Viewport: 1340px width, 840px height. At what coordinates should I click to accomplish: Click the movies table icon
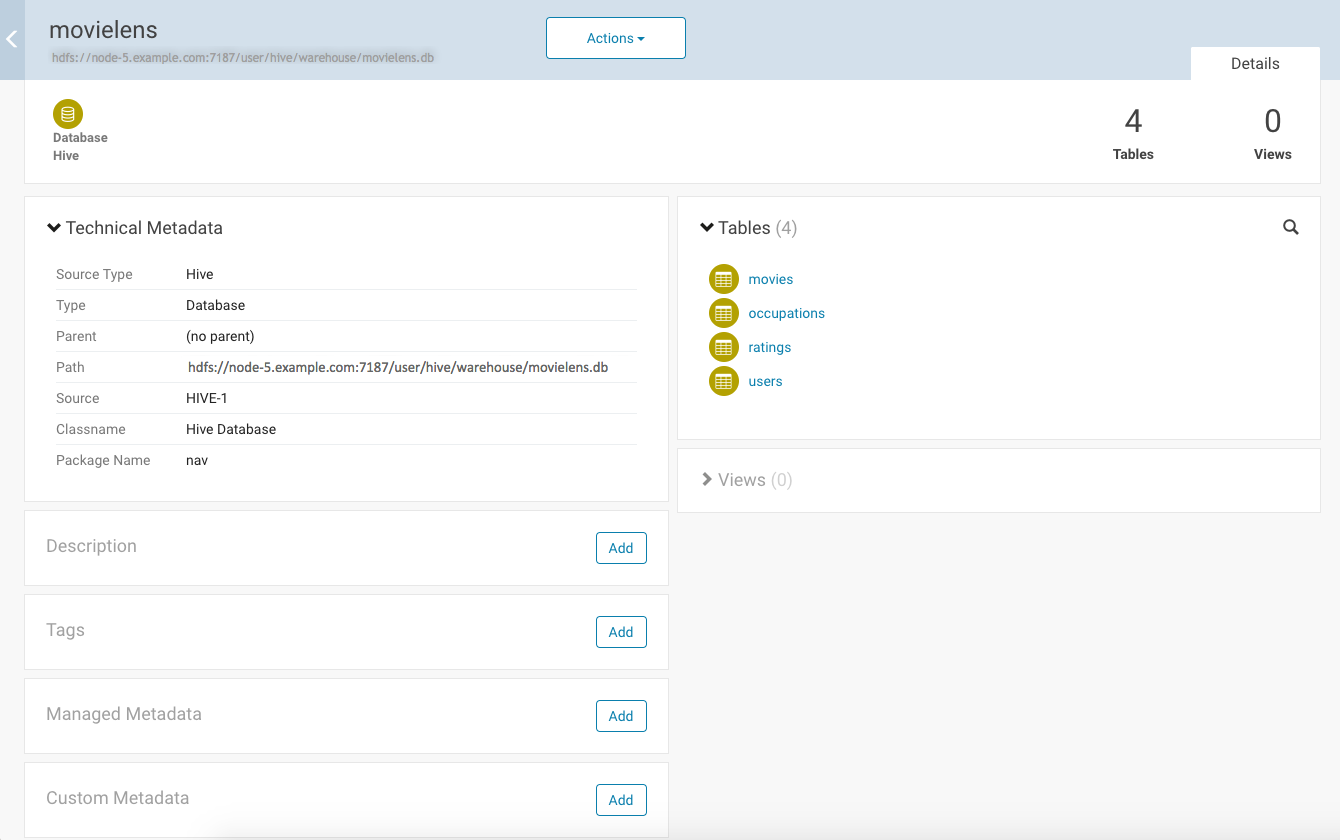click(x=723, y=279)
